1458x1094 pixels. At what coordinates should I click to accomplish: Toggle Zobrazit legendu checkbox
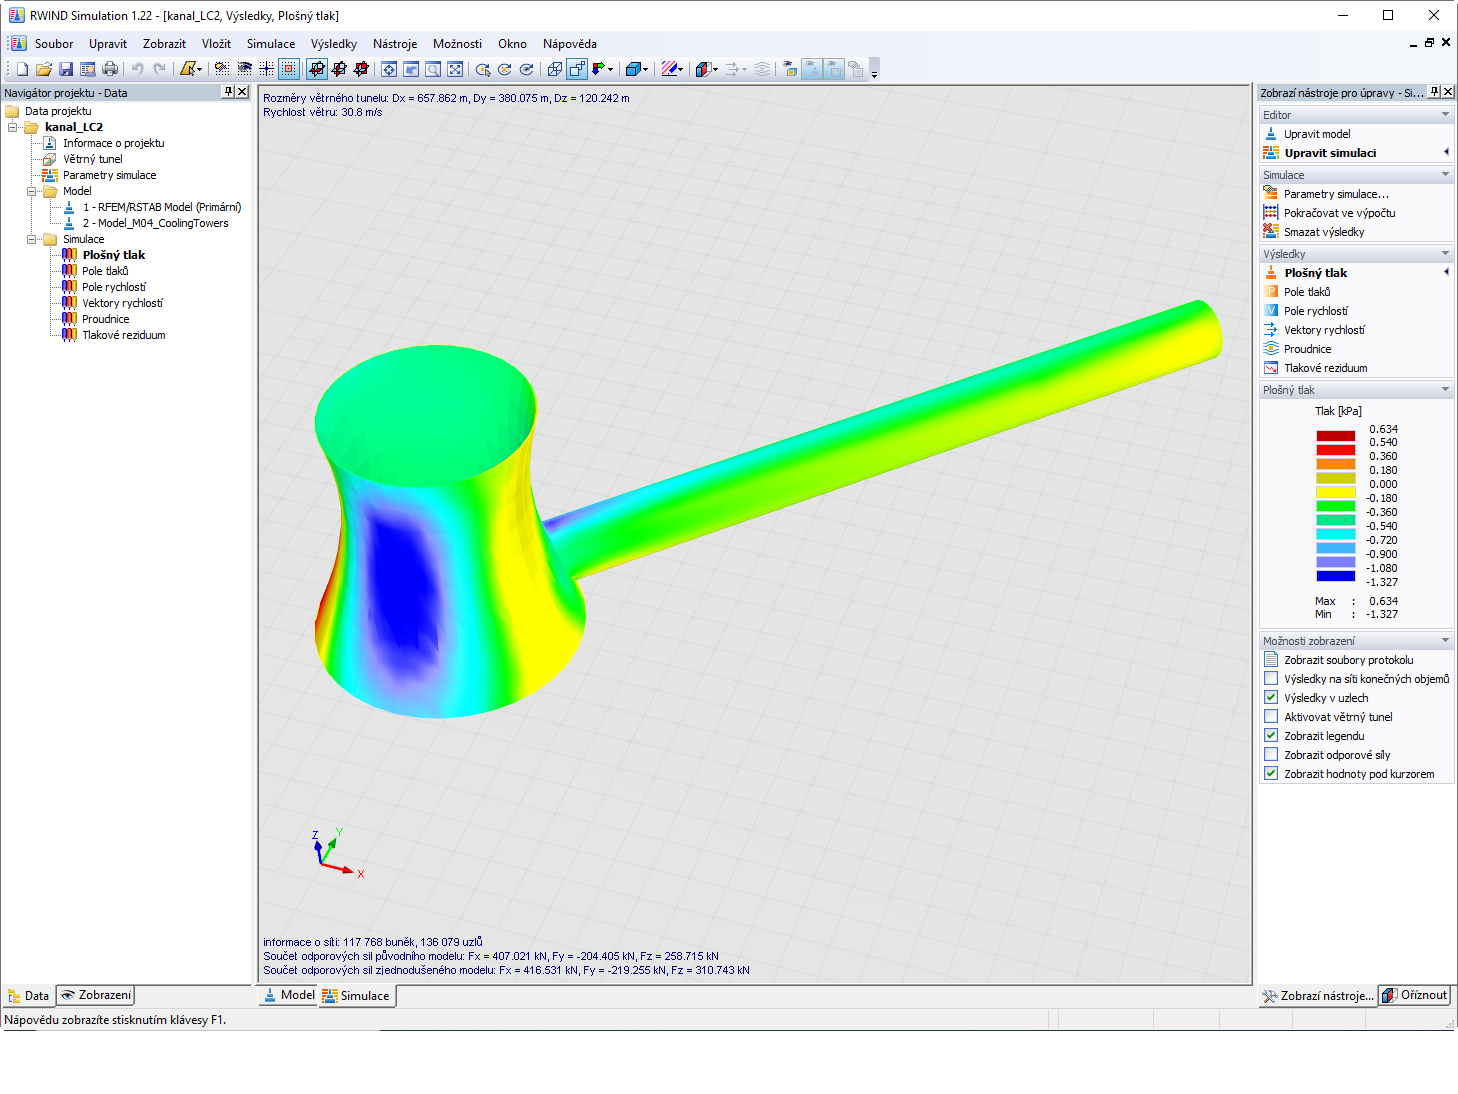(x=1271, y=736)
